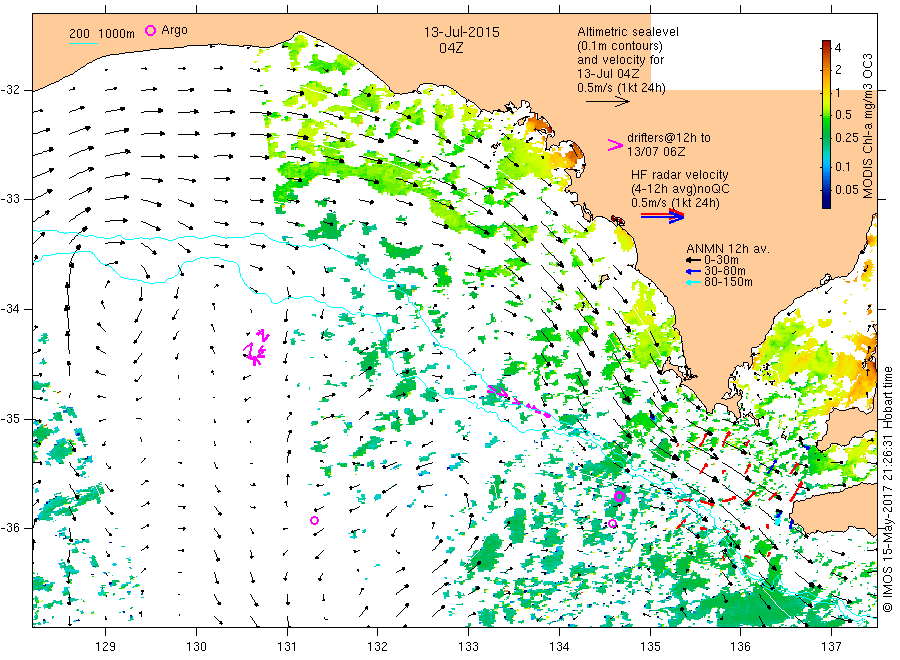Click the cyan 80-150m ANMN legend arrow
The image size is (900, 660).
694,282
